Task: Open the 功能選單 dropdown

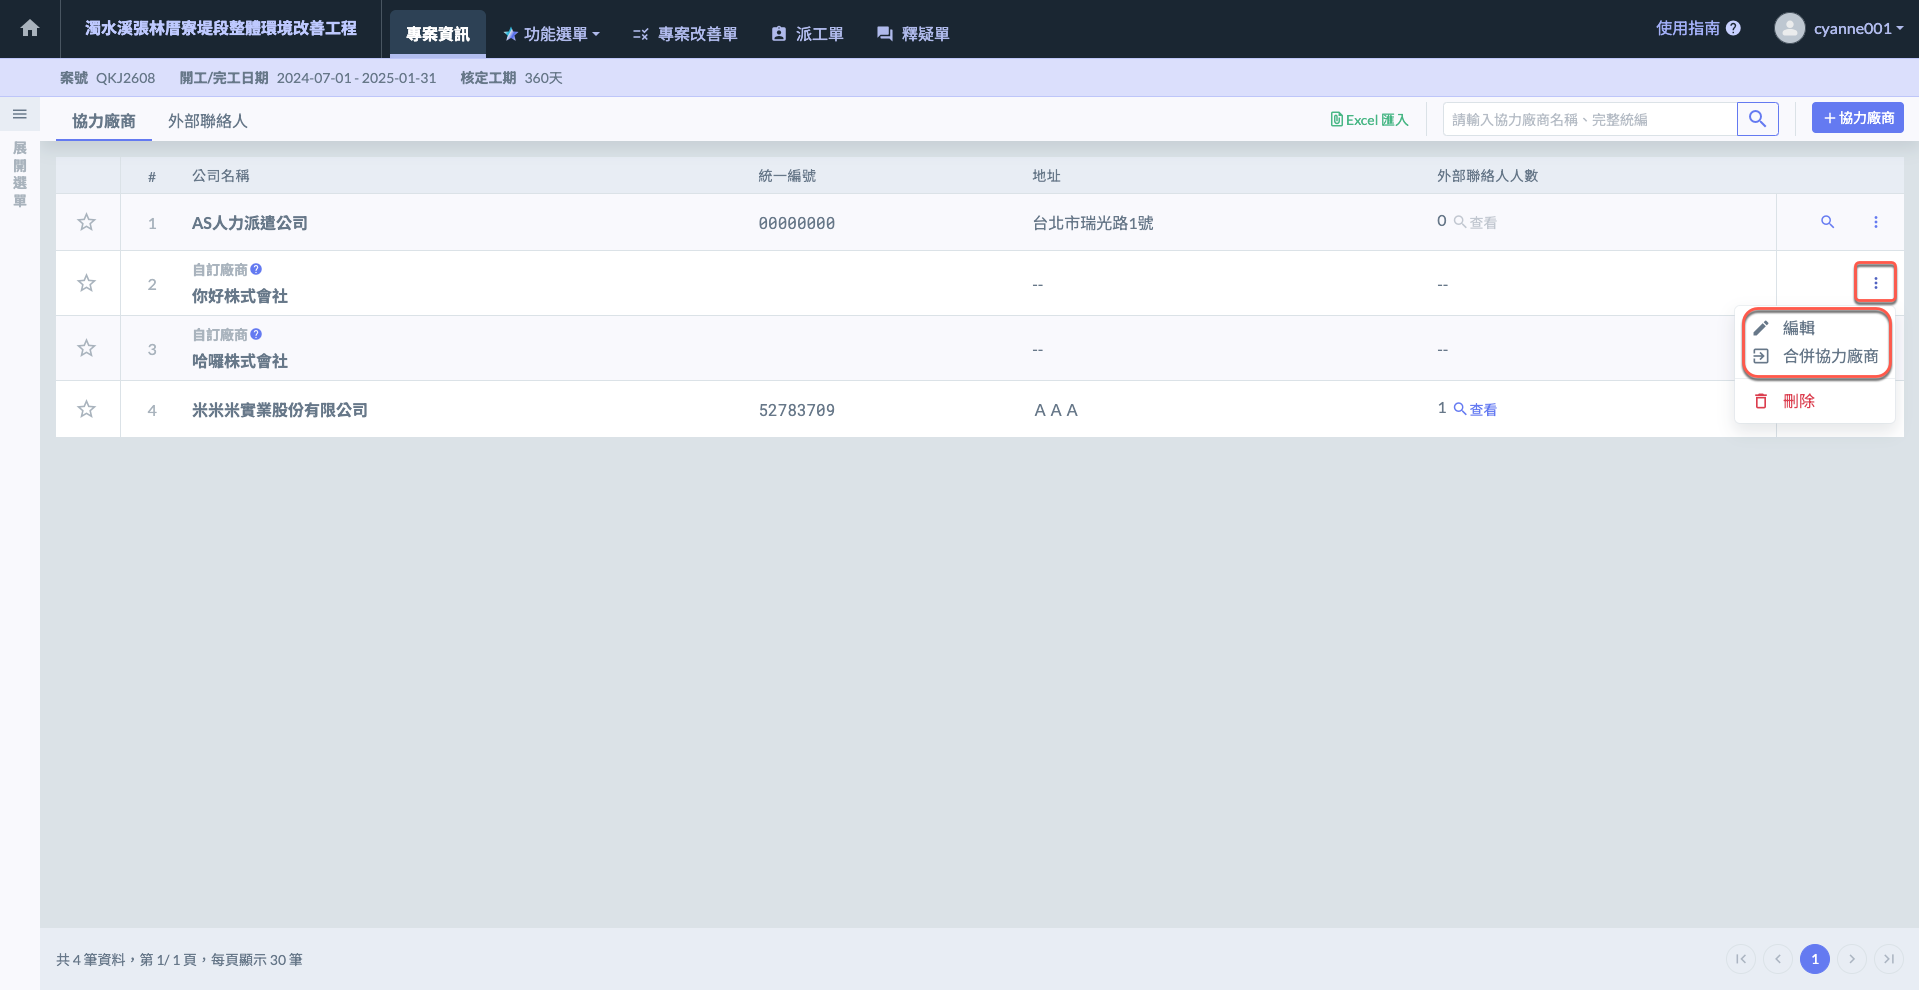Action: 552,34
